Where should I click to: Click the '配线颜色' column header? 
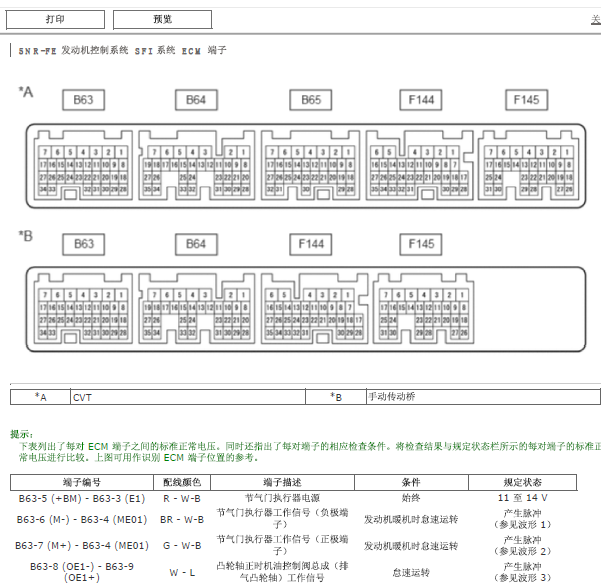coord(182,482)
